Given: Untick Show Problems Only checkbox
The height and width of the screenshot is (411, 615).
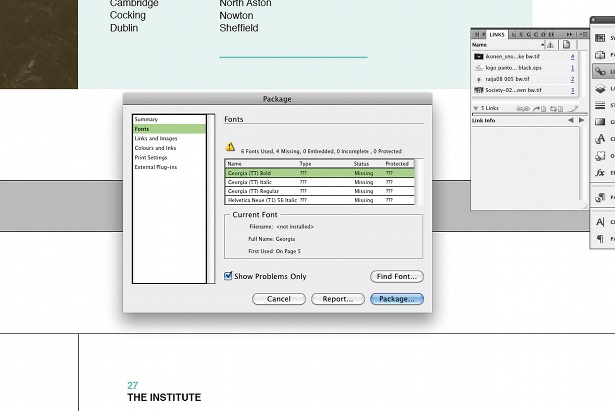Looking at the screenshot, I should (228, 276).
